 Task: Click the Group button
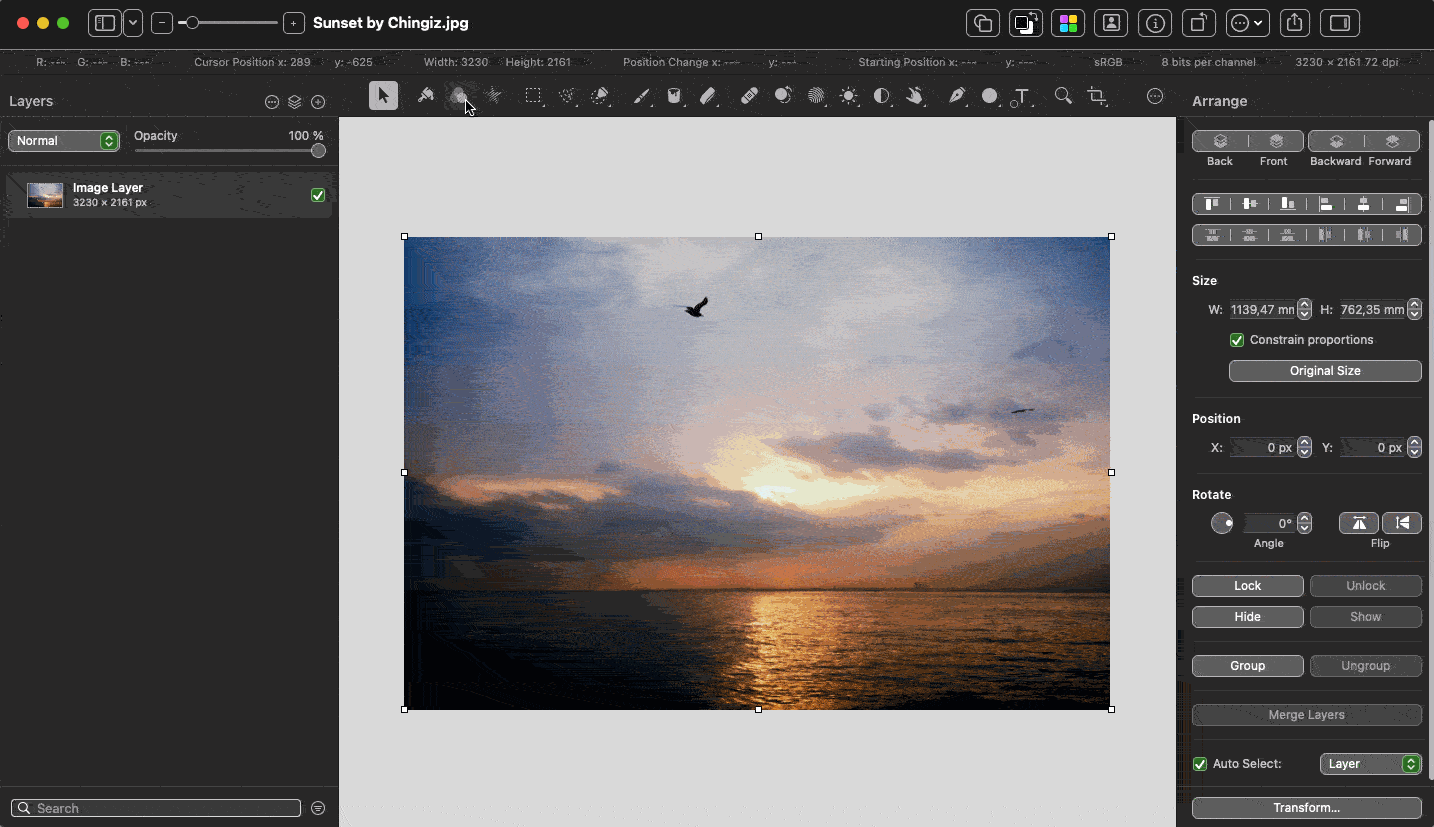click(x=1248, y=666)
